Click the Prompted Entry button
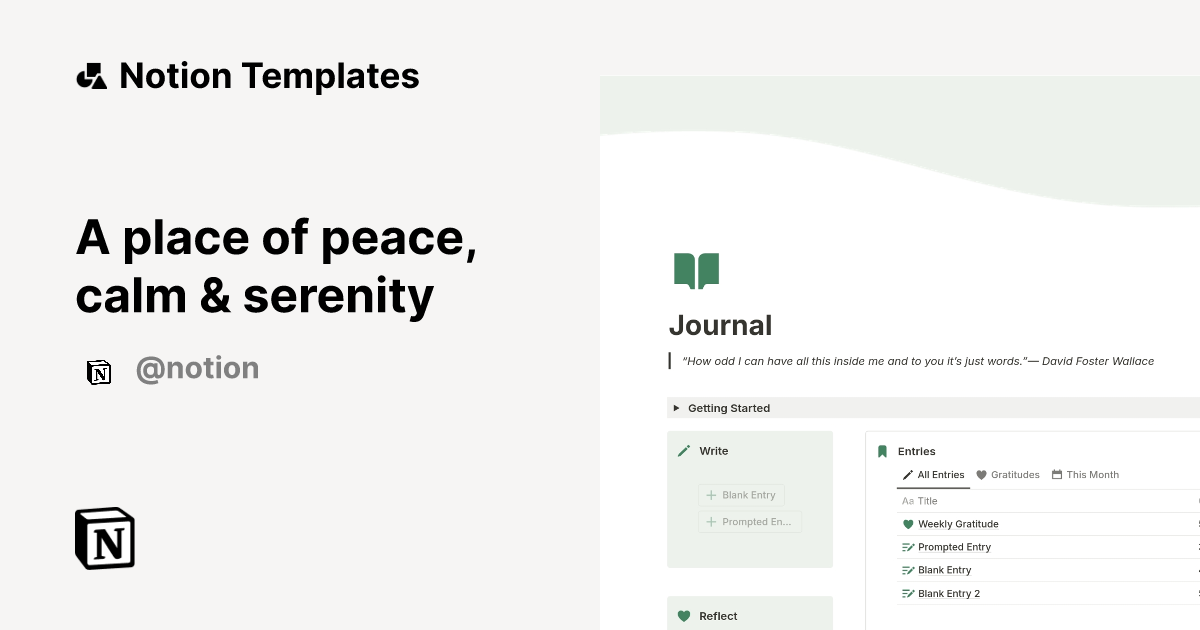Screen dimensions: 1200x630 click(750, 521)
